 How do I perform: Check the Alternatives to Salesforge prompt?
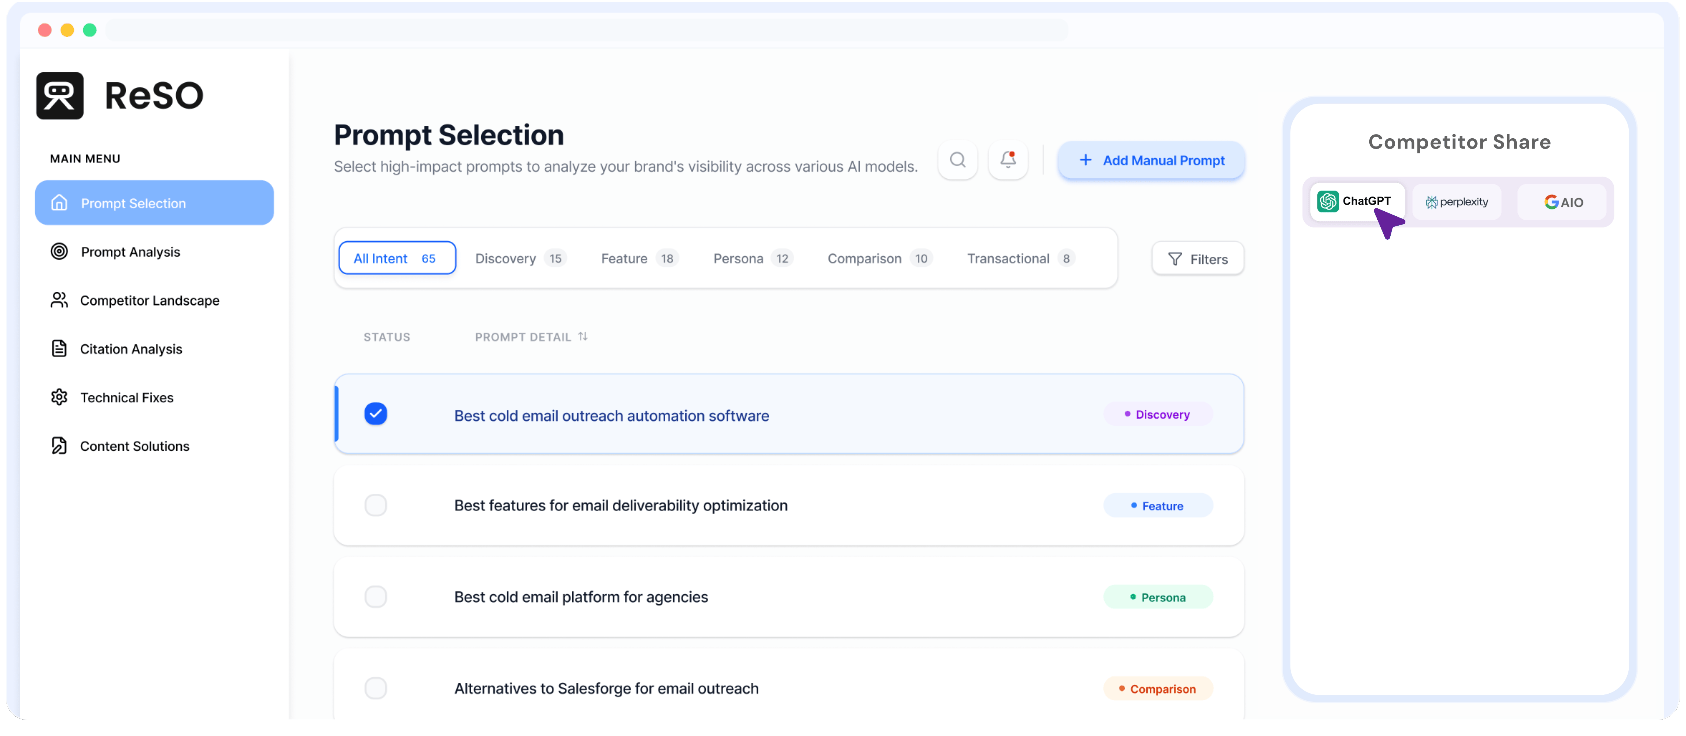[x=375, y=688]
